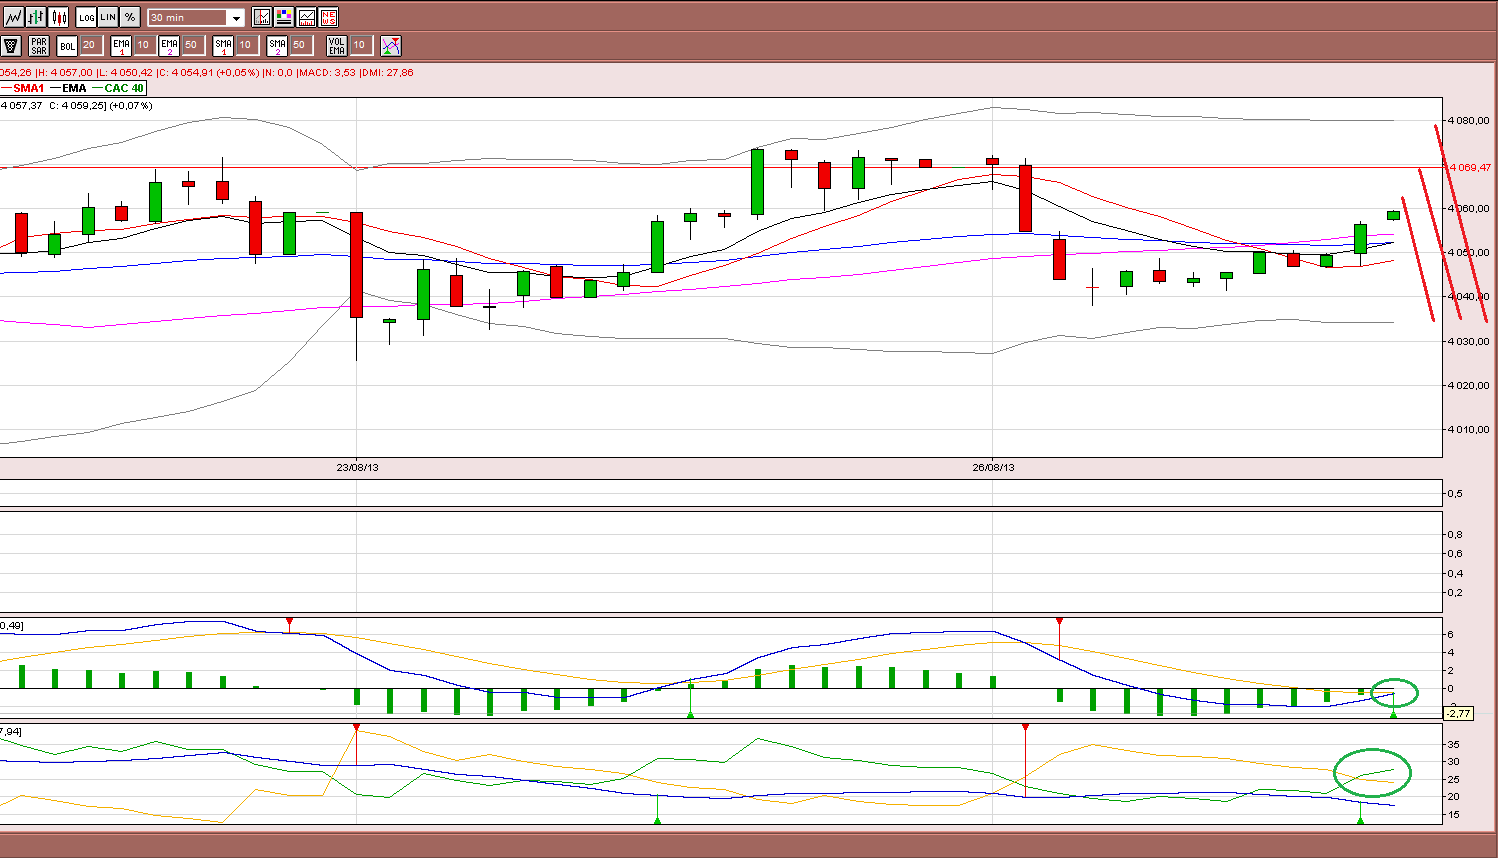Click the 4 080,00 price axis label
Viewport: 1498px width, 858px height.
[1470, 121]
